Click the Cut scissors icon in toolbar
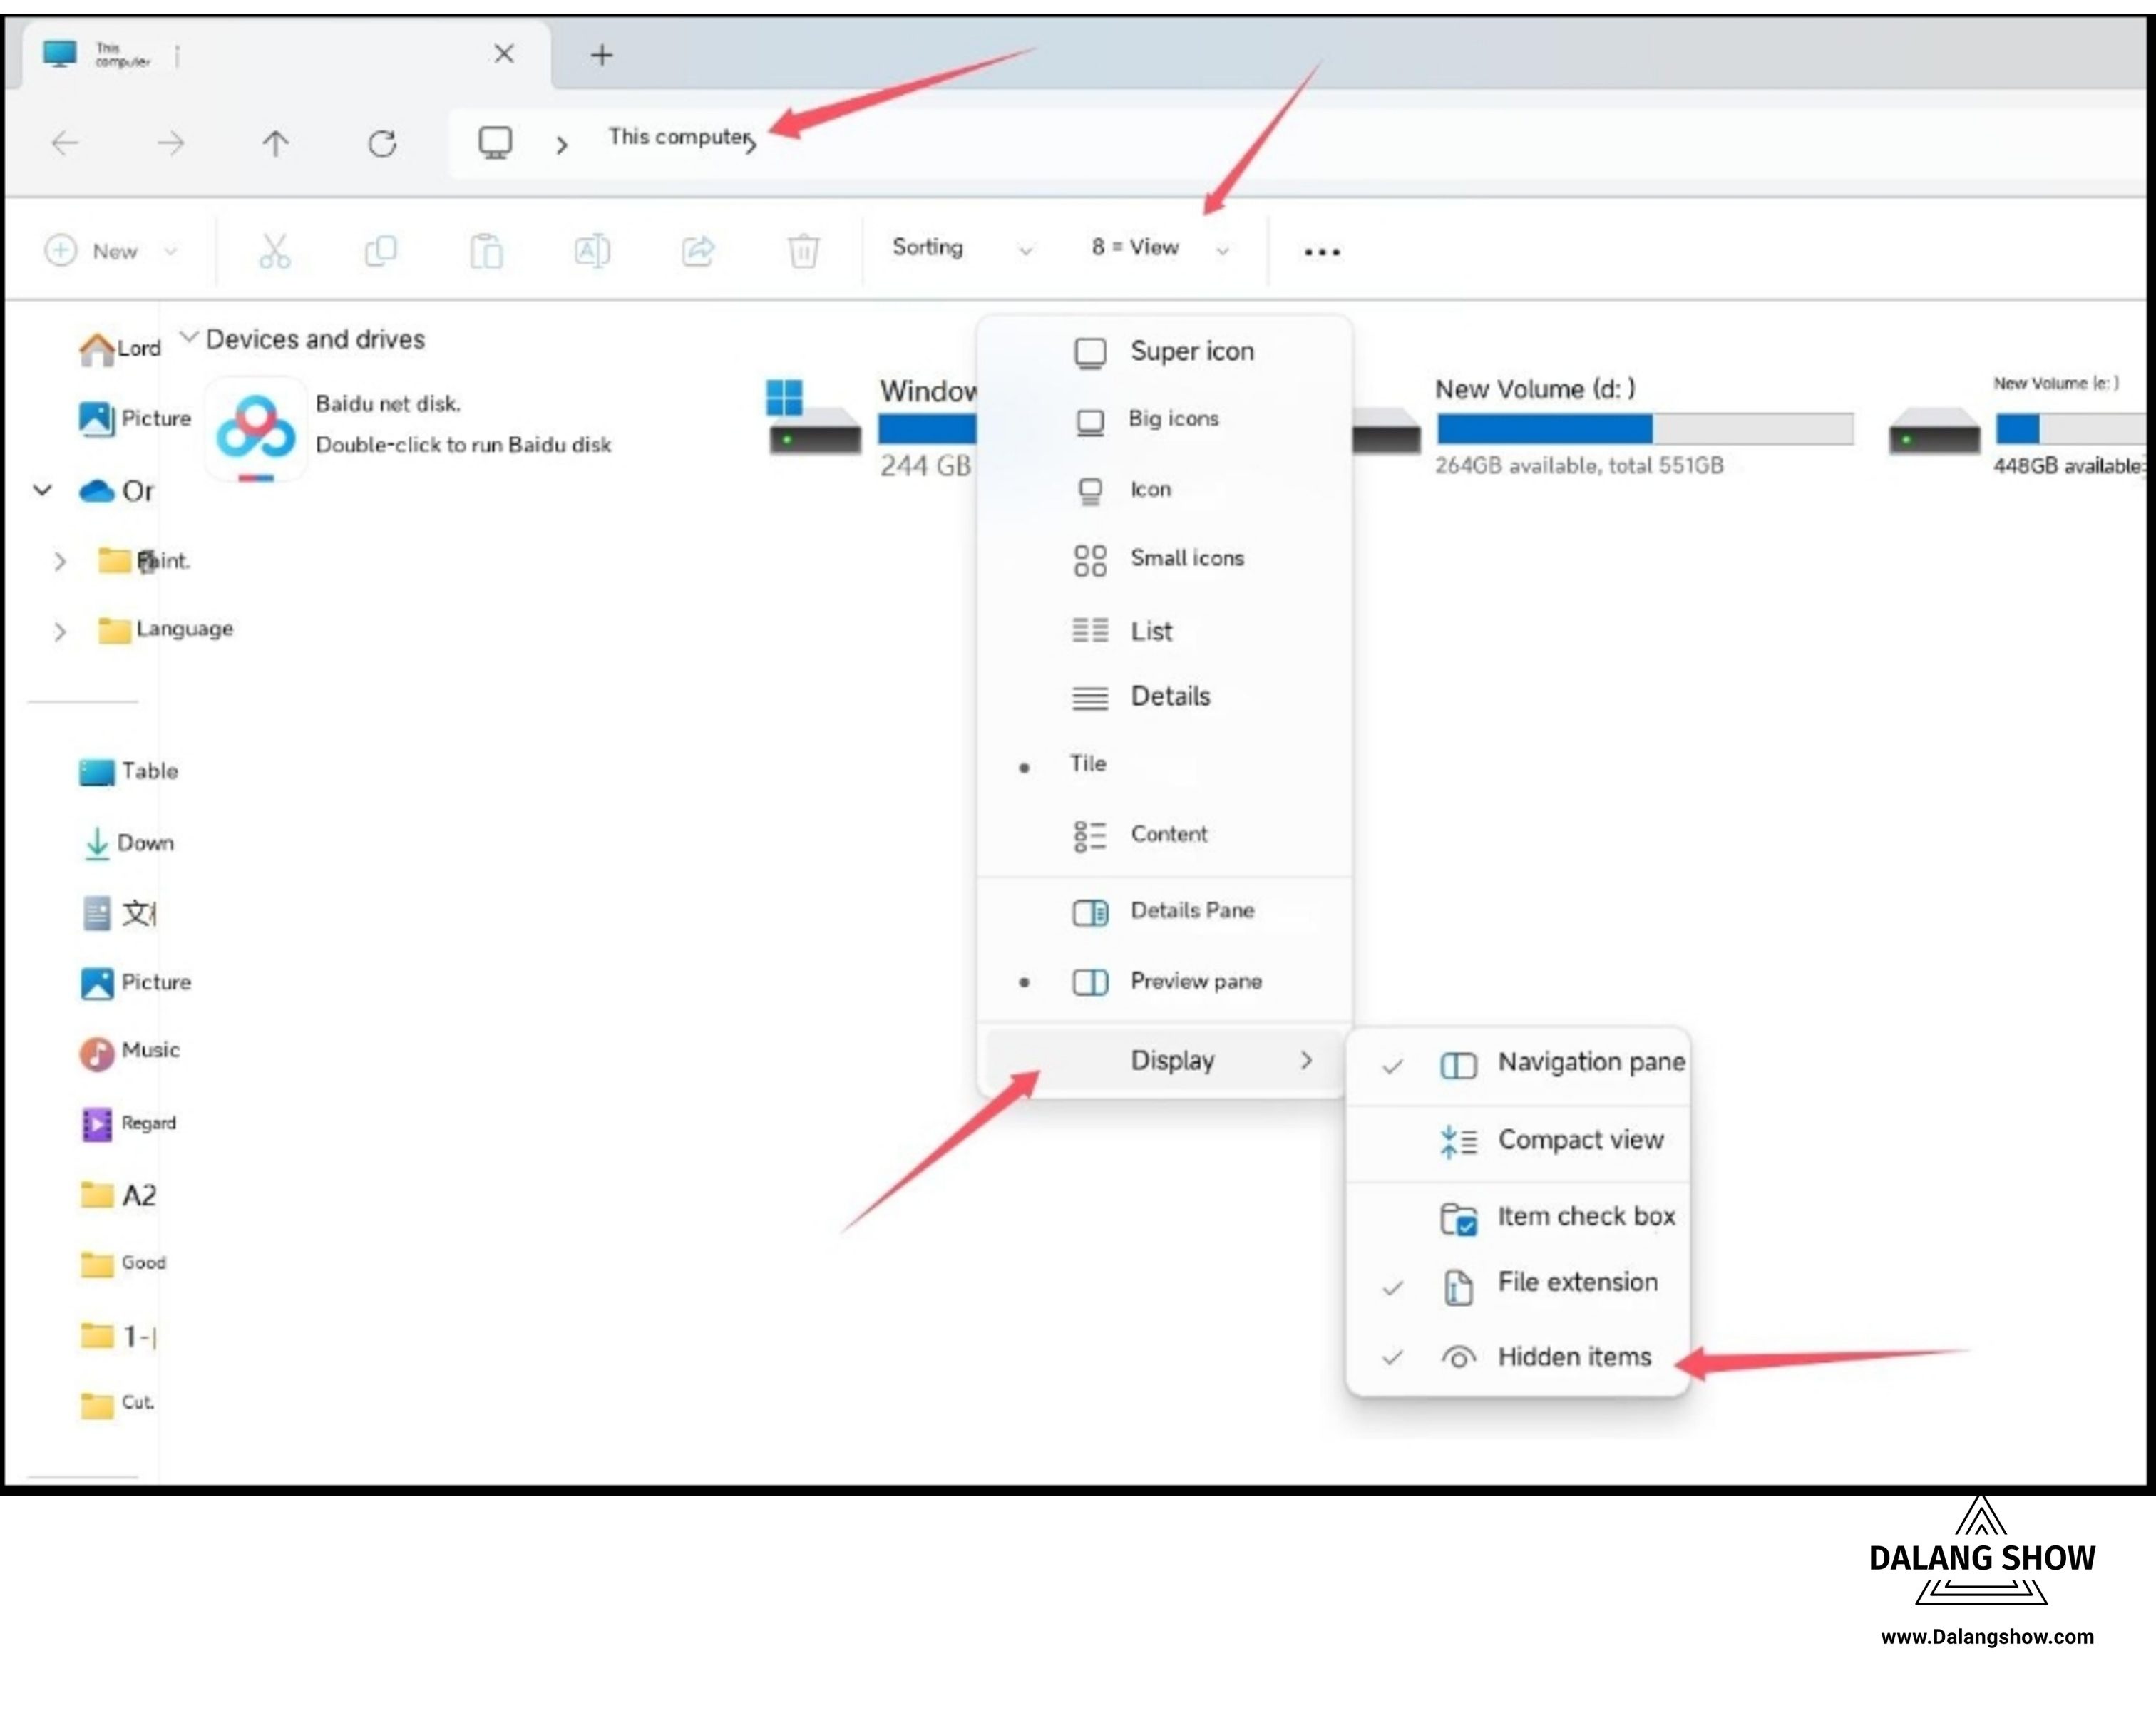 coord(274,251)
